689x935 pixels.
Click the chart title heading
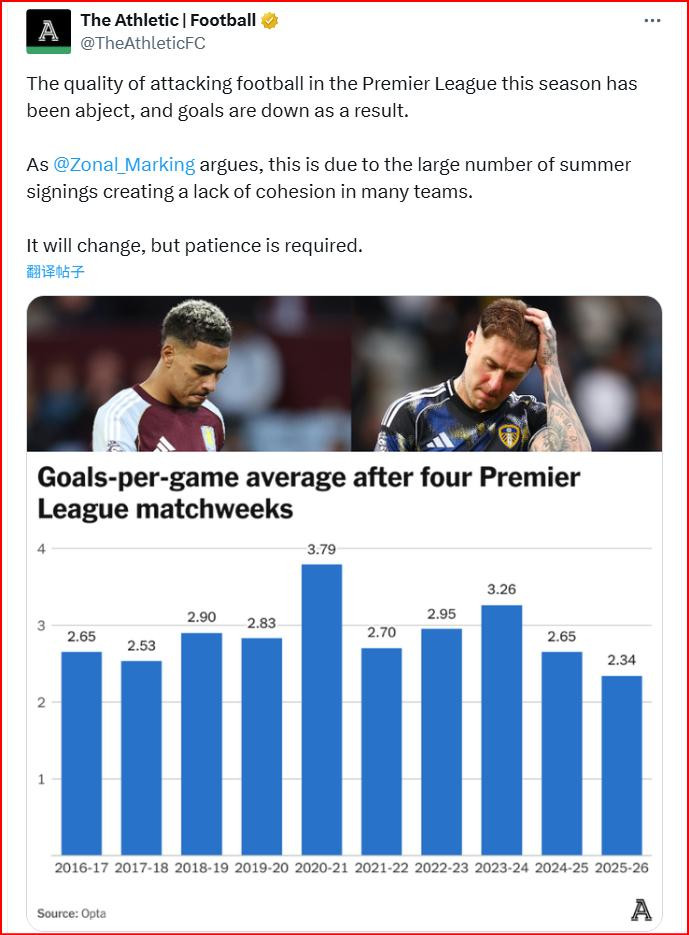pos(308,492)
